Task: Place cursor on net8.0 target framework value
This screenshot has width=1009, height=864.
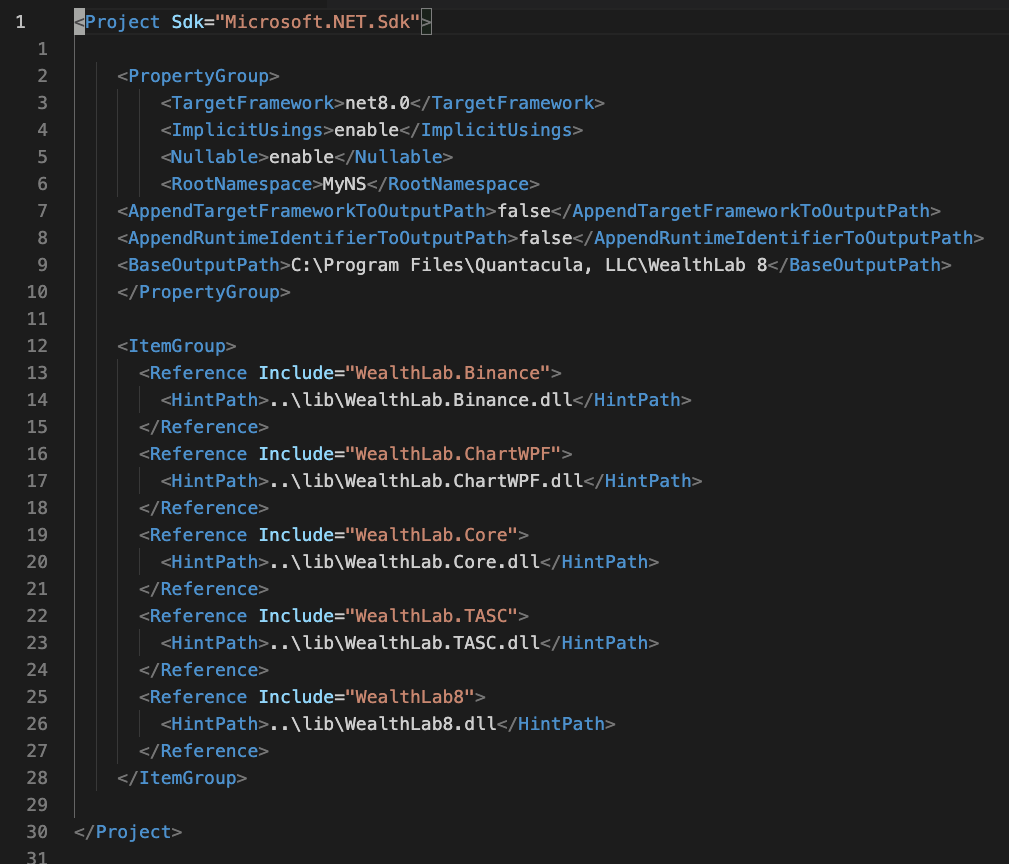Action: coord(377,103)
